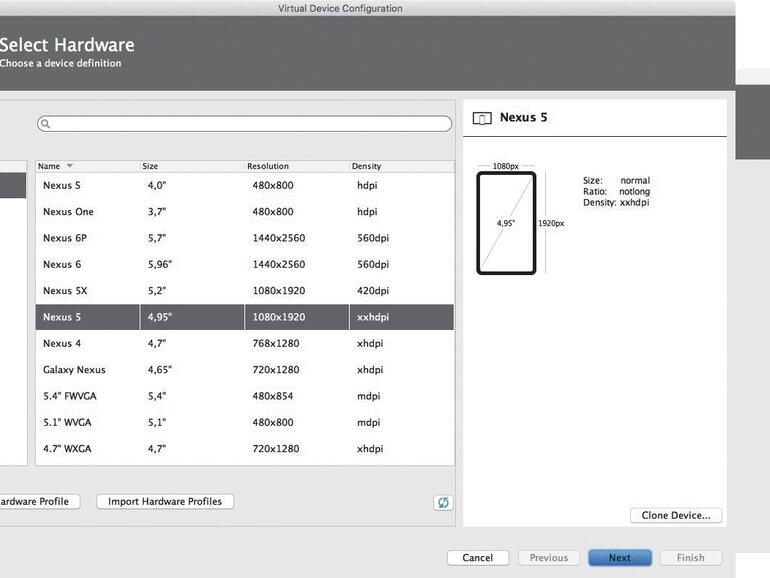Click the 3,7" size cell
This screenshot has height=578, width=770.
point(157,212)
